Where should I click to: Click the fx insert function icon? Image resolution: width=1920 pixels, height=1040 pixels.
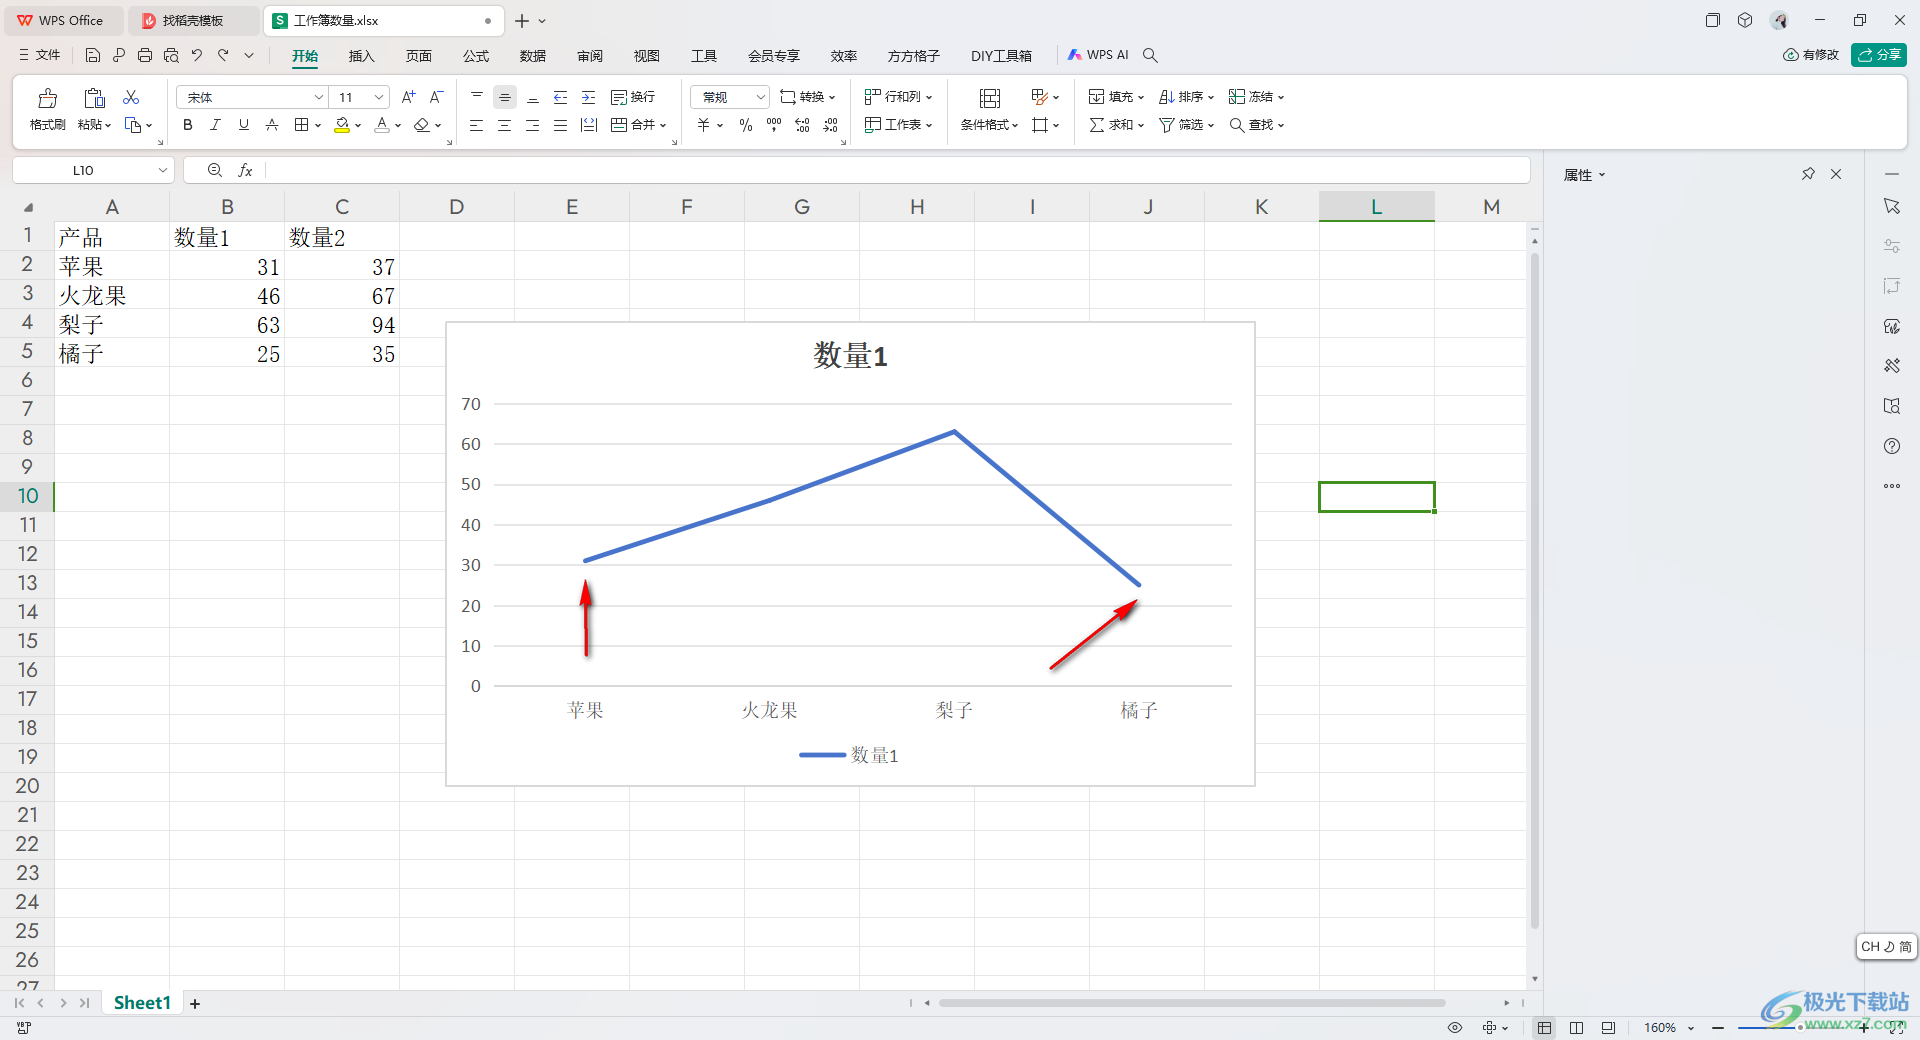(245, 170)
